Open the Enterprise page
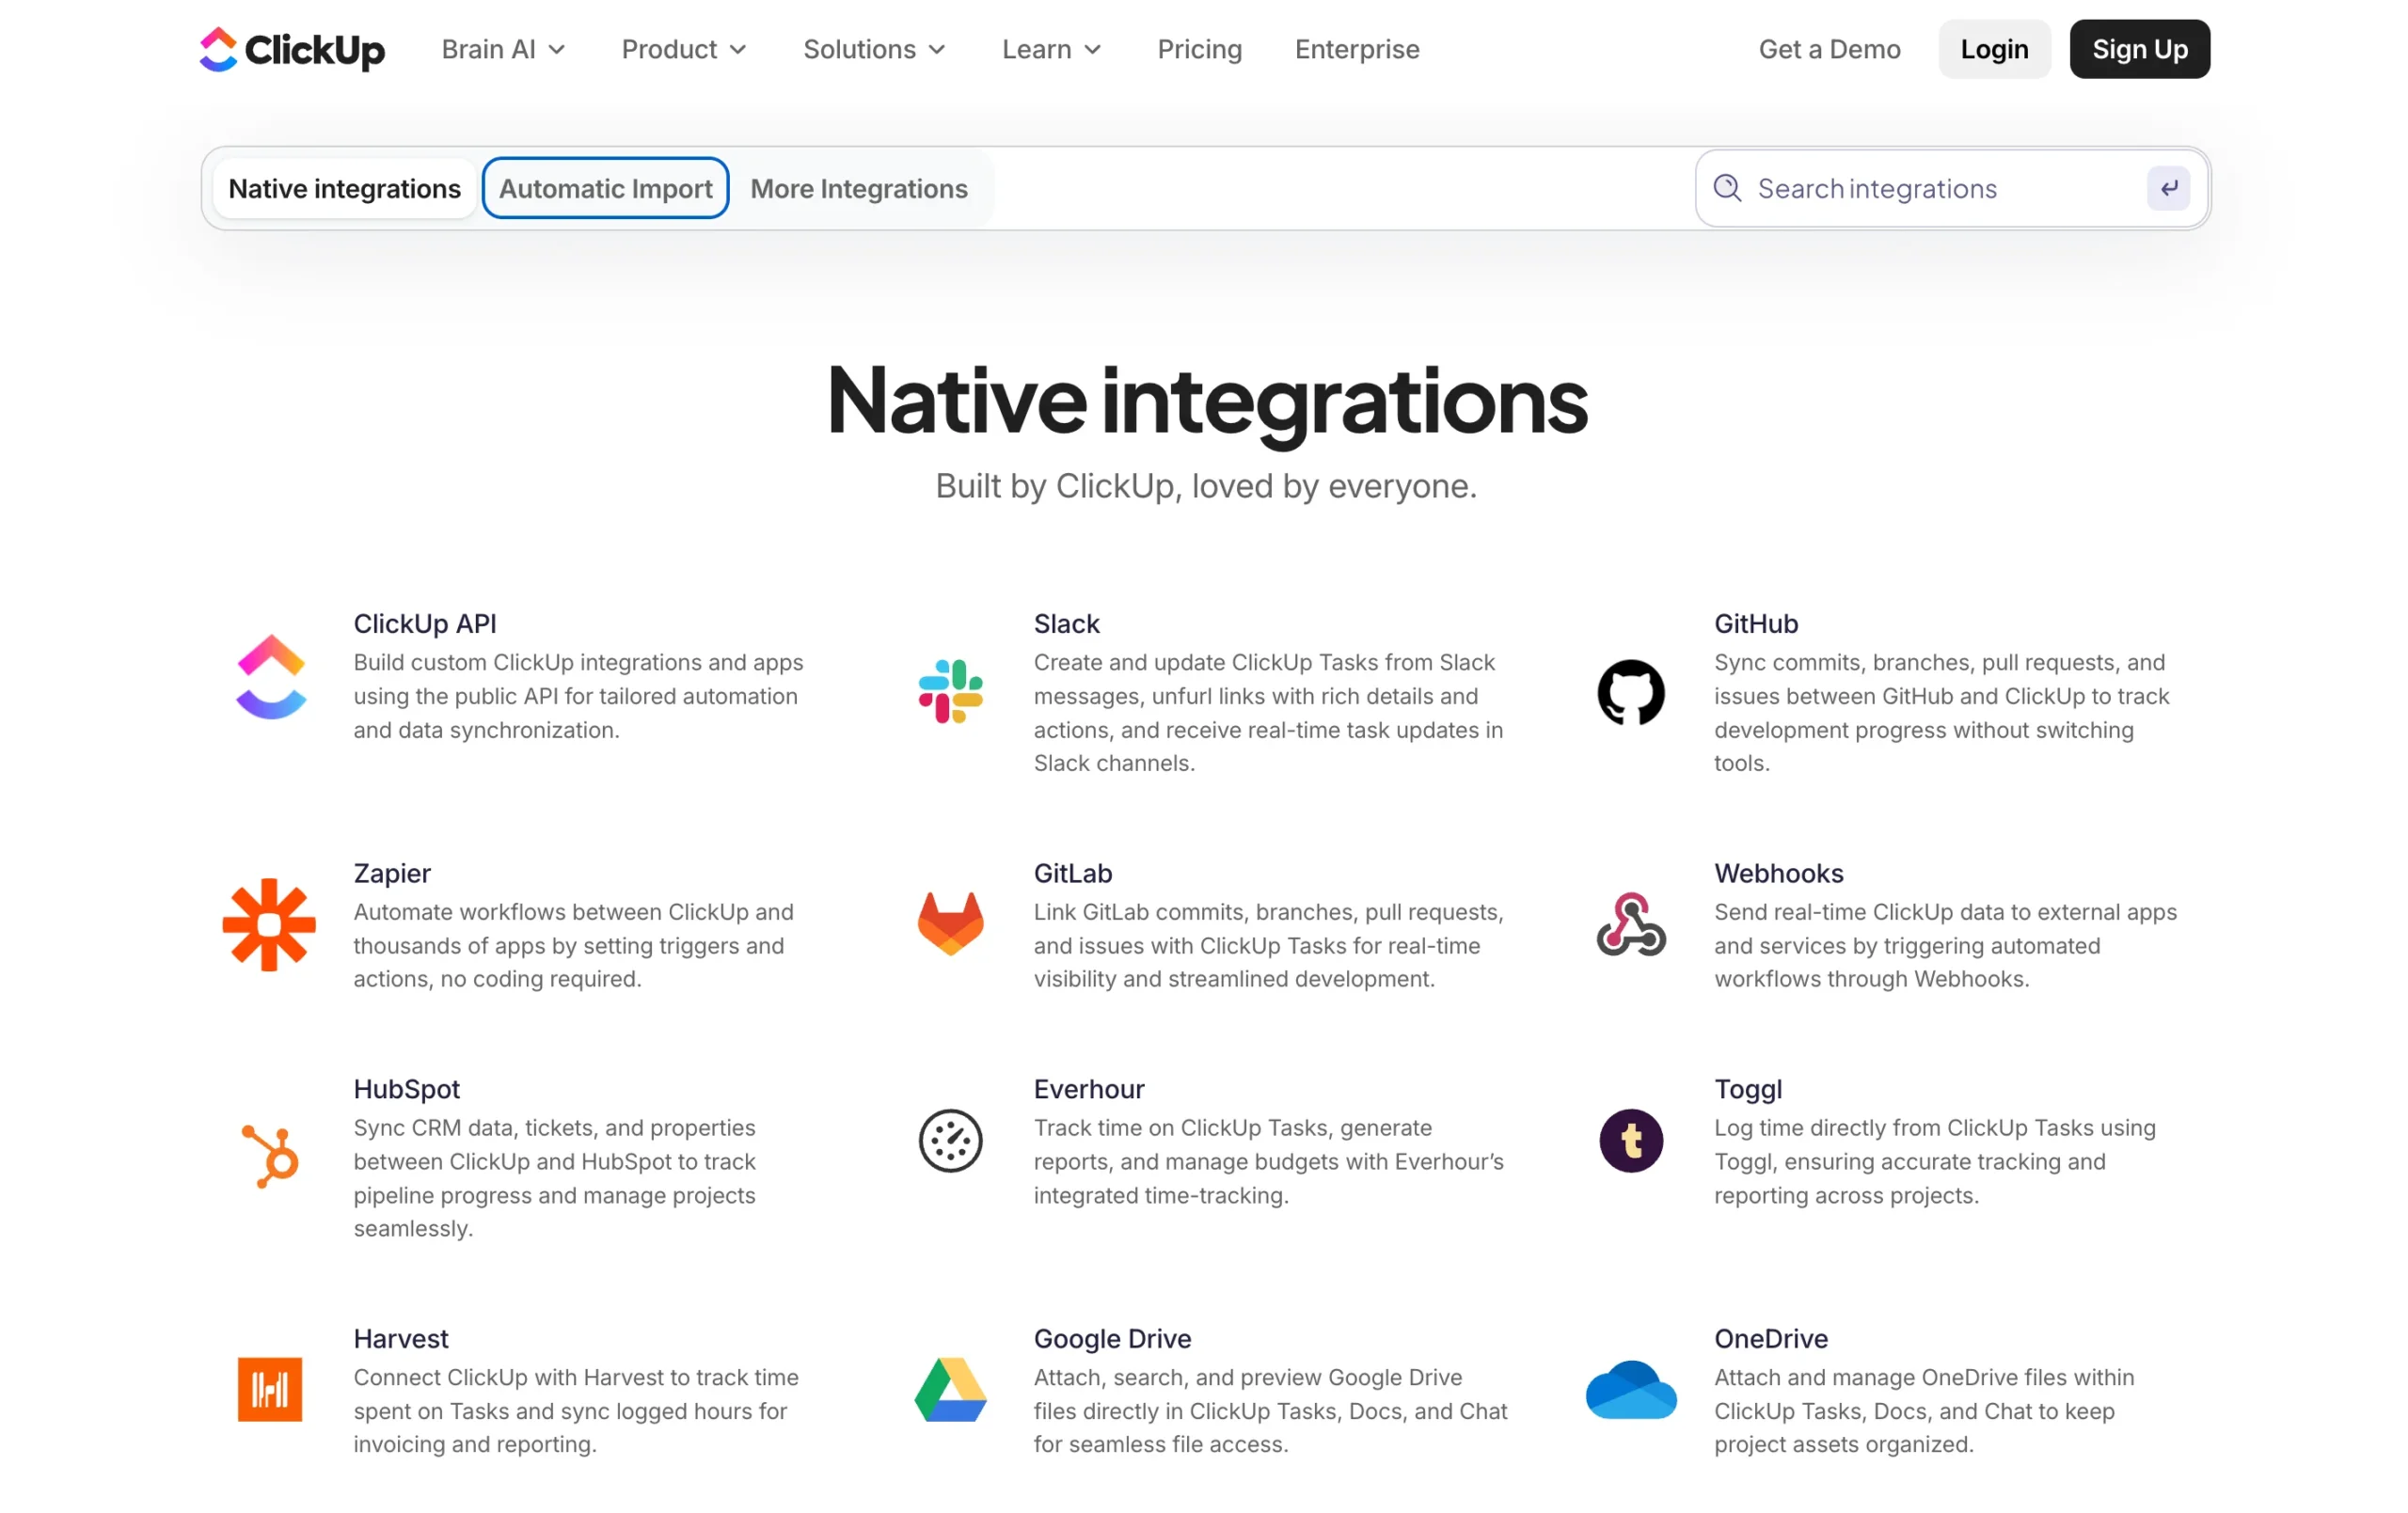This screenshot has width=2408, height=1513. pos(1356,49)
